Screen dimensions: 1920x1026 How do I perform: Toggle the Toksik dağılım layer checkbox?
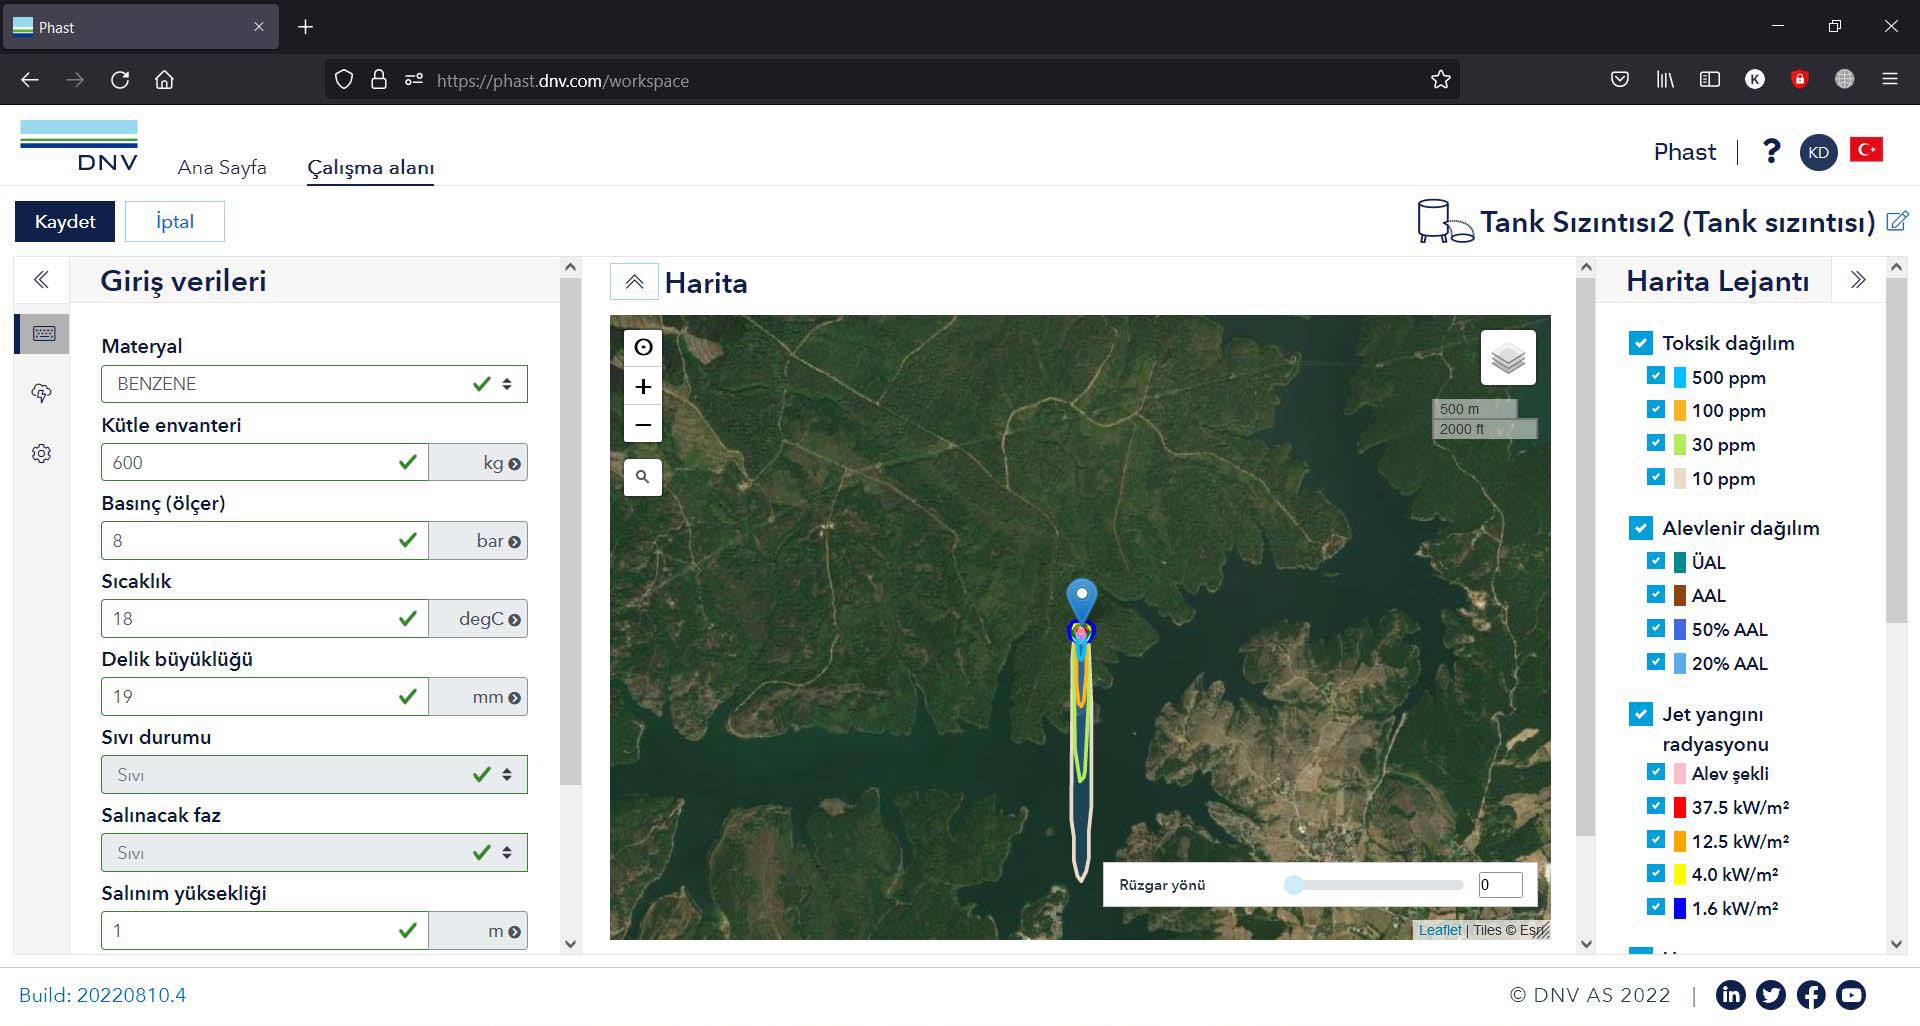(x=1641, y=343)
